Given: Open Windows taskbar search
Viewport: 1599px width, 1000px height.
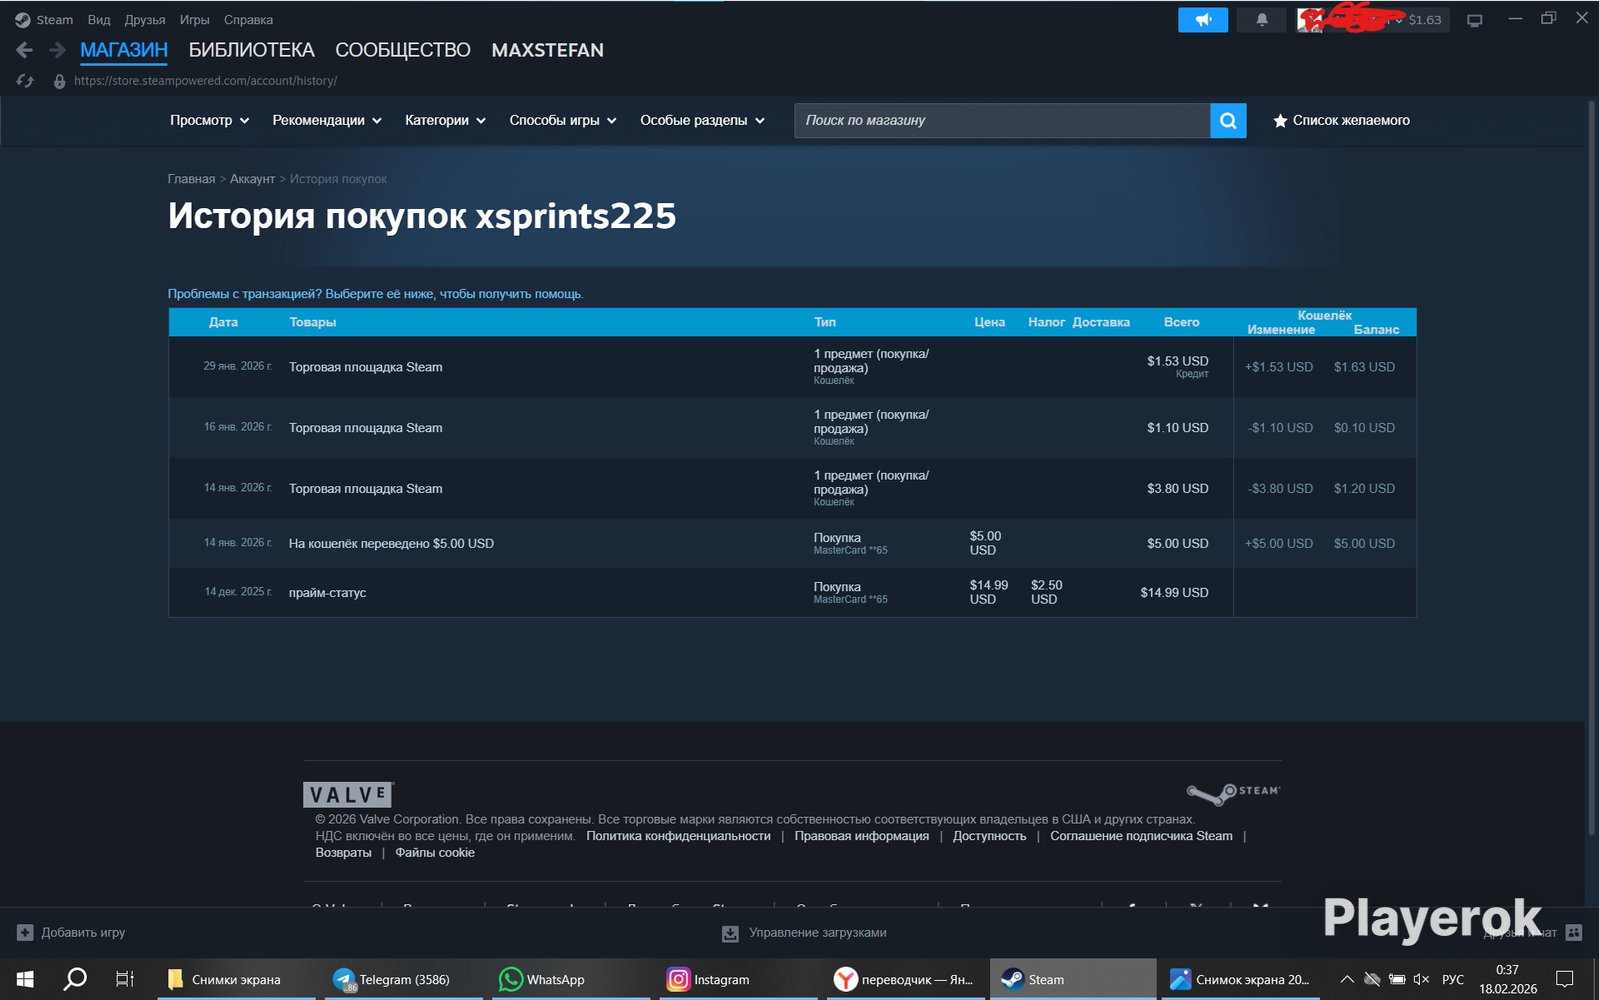Looking at the screenshot, I should click(x=75, y=979).
